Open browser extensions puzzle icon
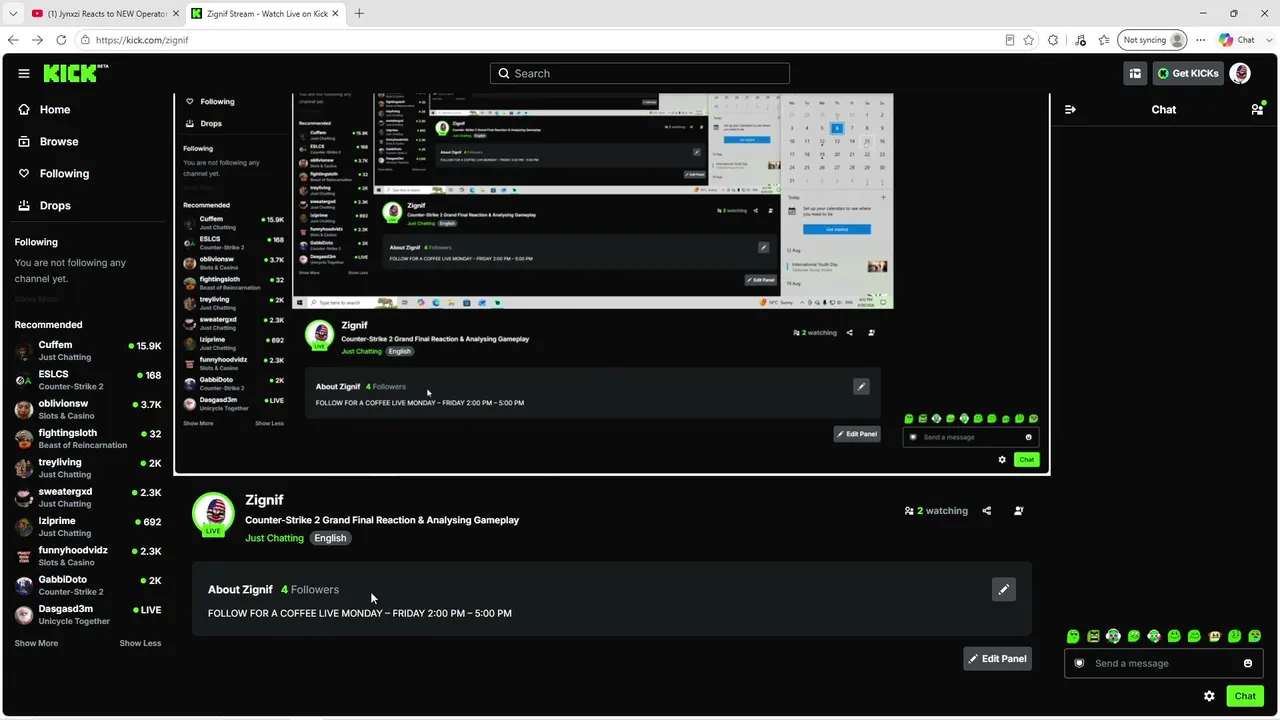The width and height of the screenshot is (1280, 720). (1053, 40)
